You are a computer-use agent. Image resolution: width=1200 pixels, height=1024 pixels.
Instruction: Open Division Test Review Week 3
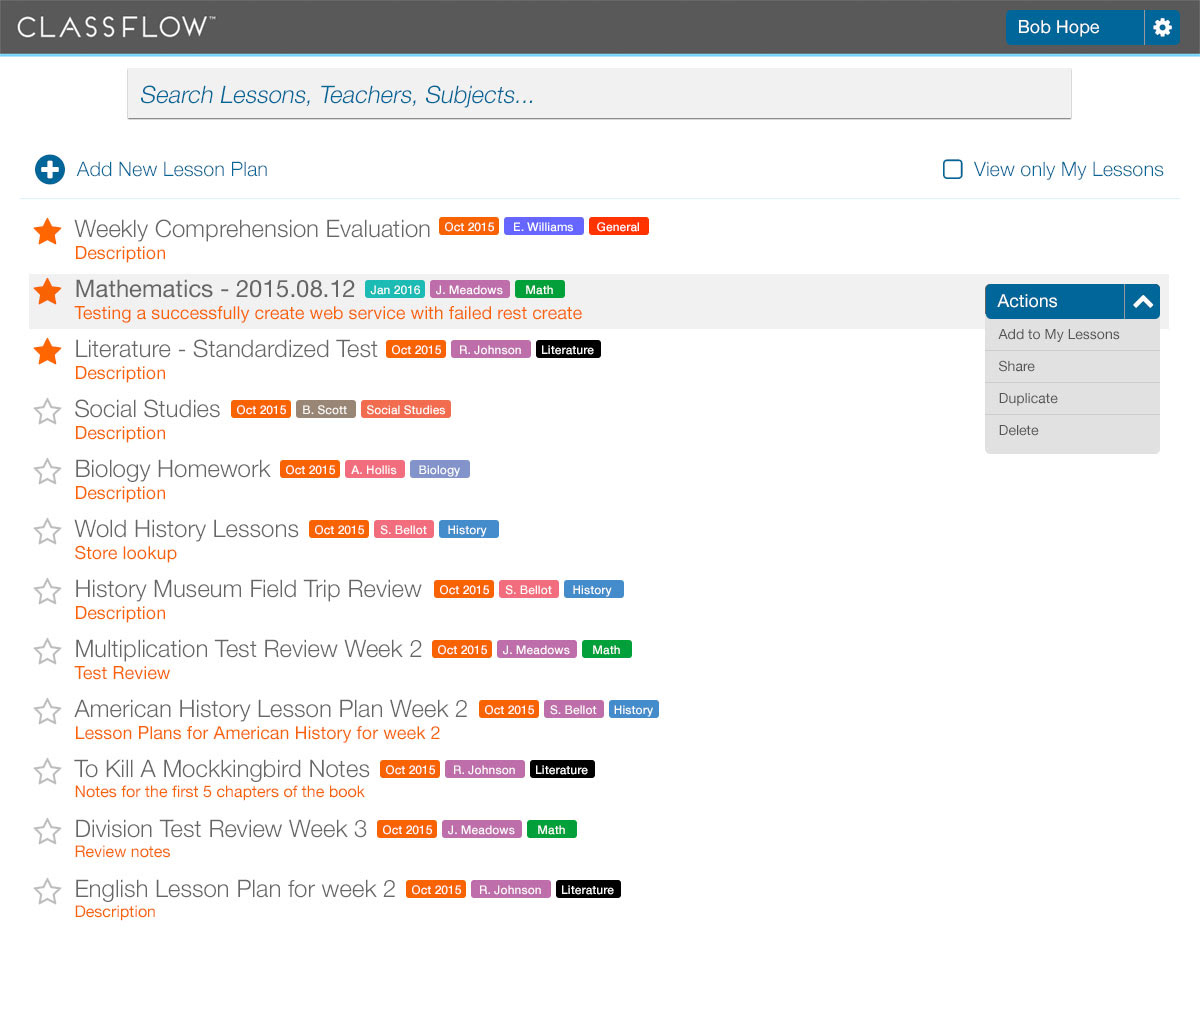pos(221,829)
